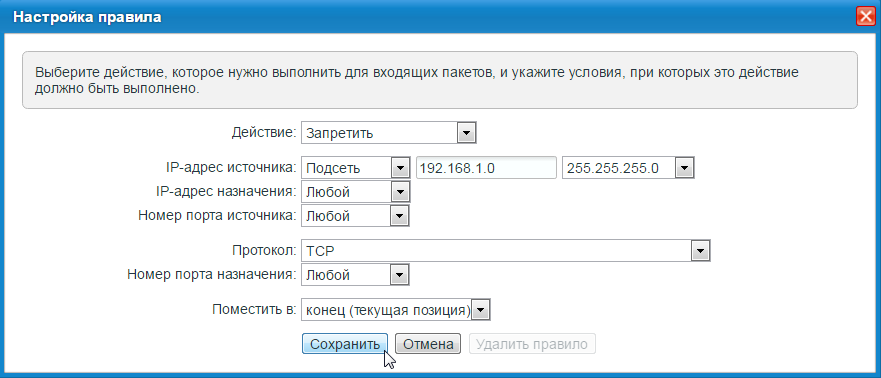Screen dimensions: 881x378
Task: Click the Номер порта источника label
Action: pyautogui.click(x=217, y=216)
